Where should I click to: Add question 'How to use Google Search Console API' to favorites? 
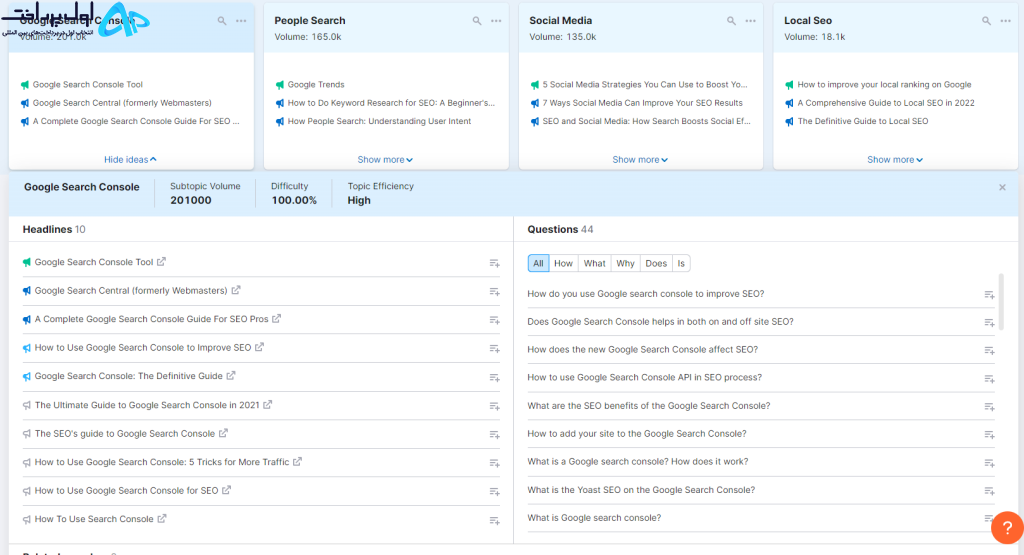click(x=989, y=379)
